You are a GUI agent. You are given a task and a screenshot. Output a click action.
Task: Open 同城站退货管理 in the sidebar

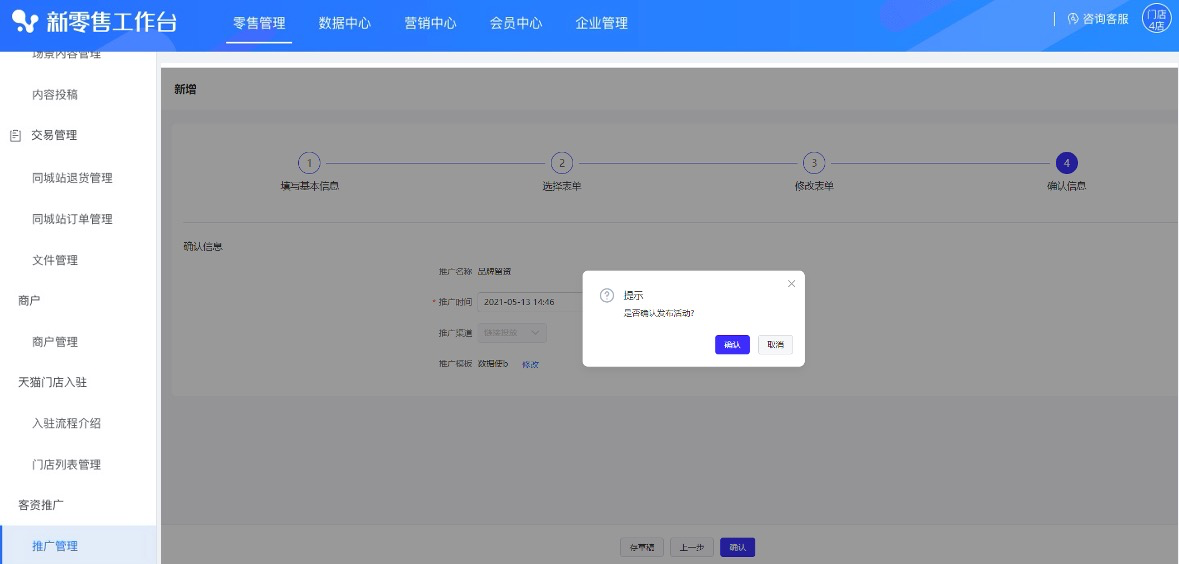click(72, 178)
